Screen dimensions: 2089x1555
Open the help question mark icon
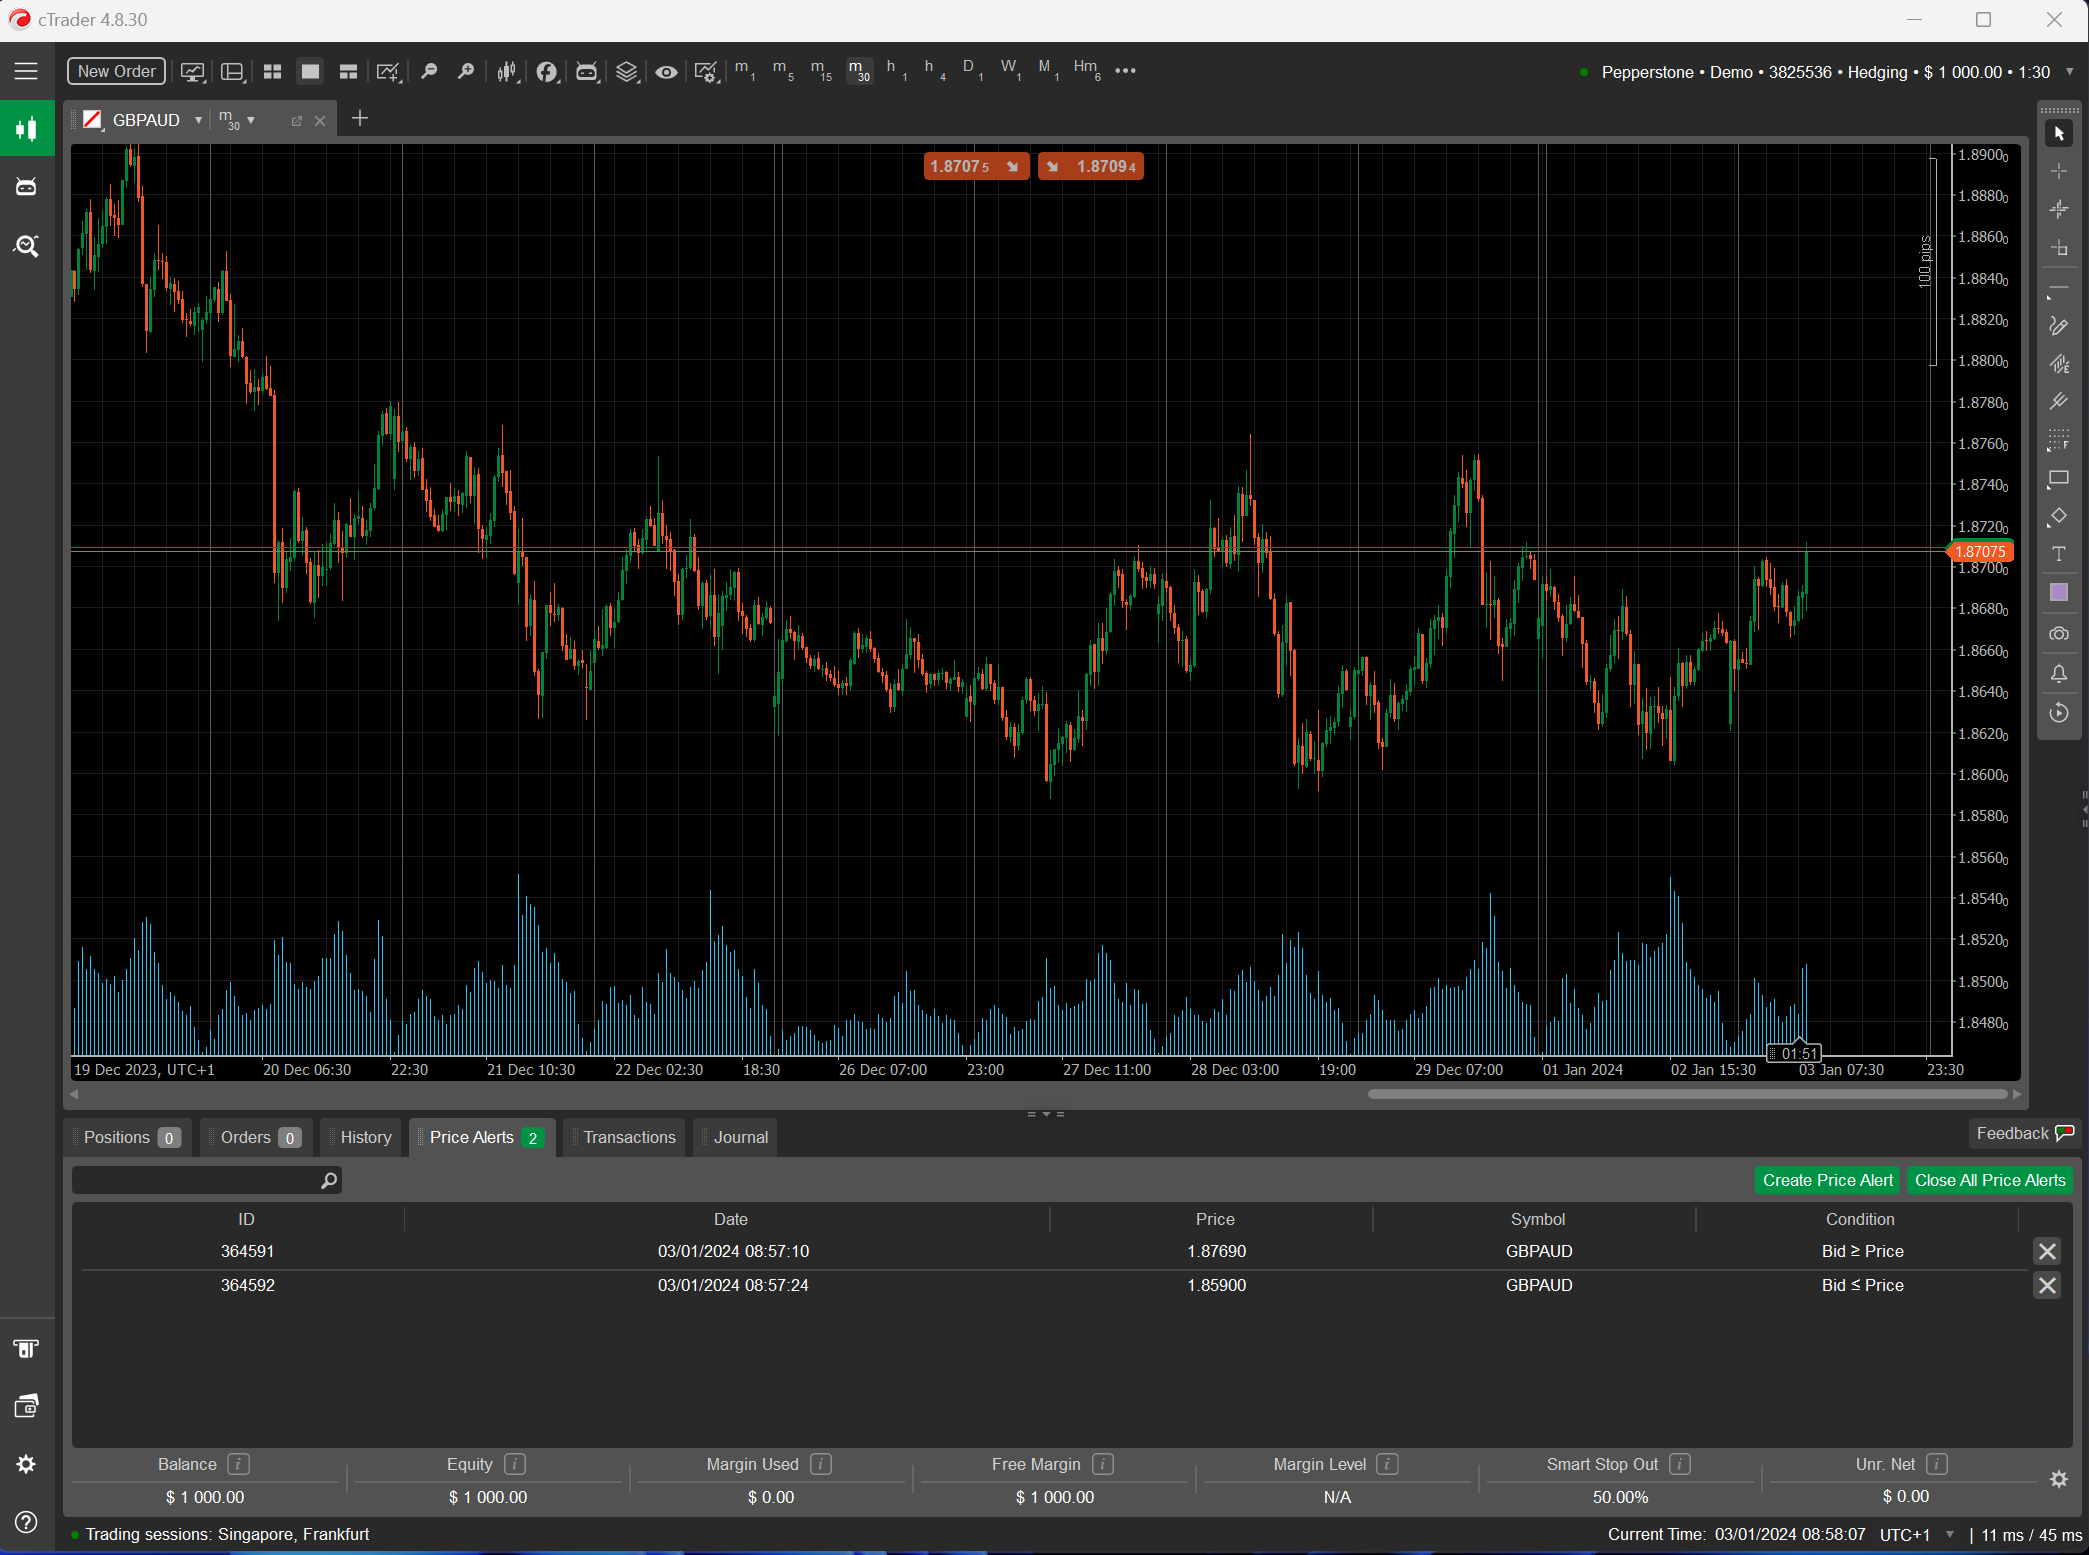pos(27,1522)
